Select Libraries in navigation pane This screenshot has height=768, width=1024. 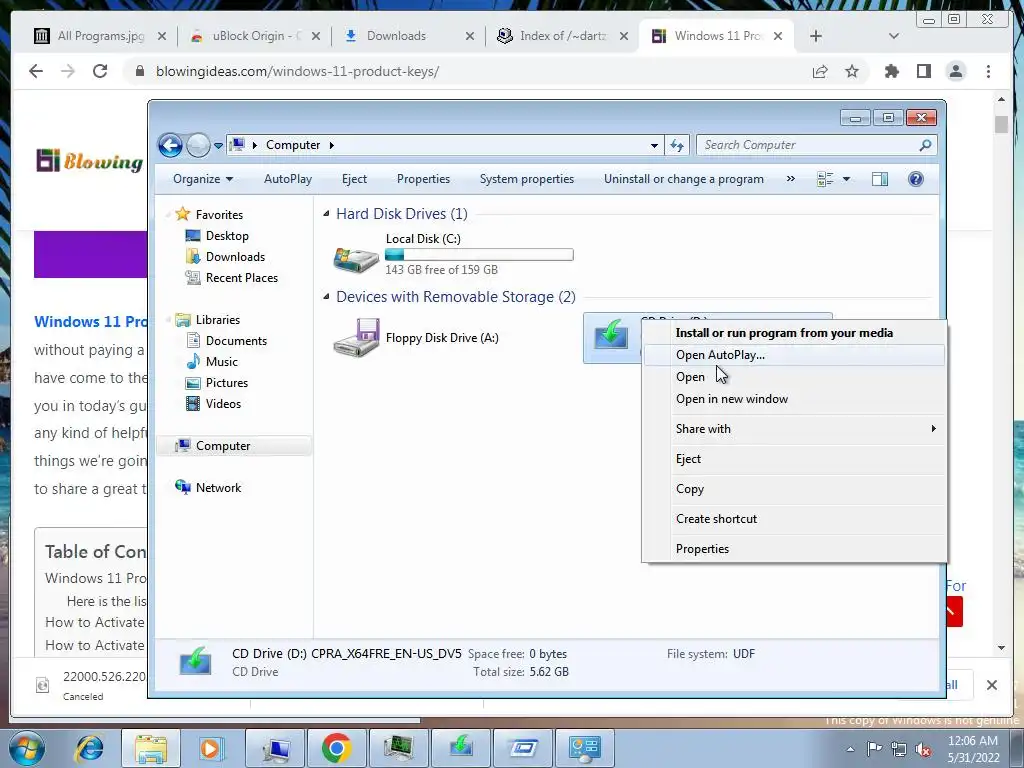(217, 319)
